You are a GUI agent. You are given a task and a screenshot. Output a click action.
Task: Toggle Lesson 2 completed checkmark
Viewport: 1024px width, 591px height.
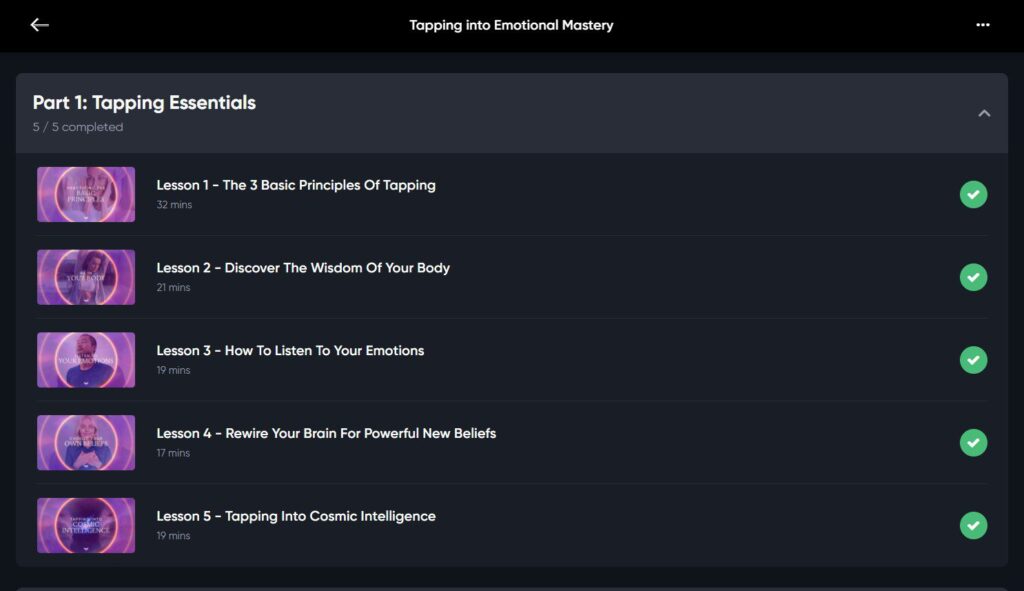click(973, 277)
